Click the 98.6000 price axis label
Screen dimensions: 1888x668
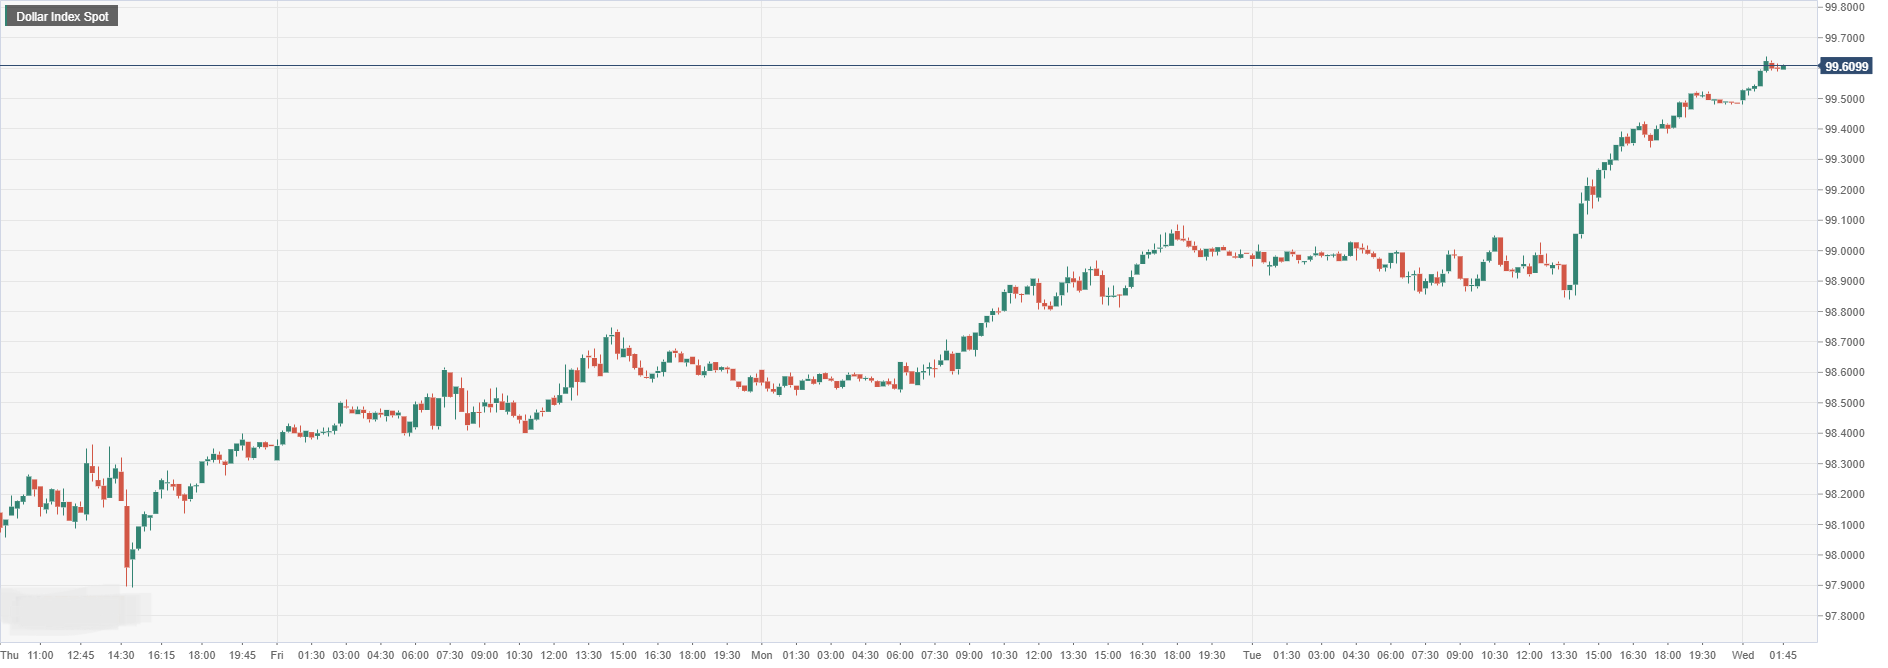(1844, 372)
